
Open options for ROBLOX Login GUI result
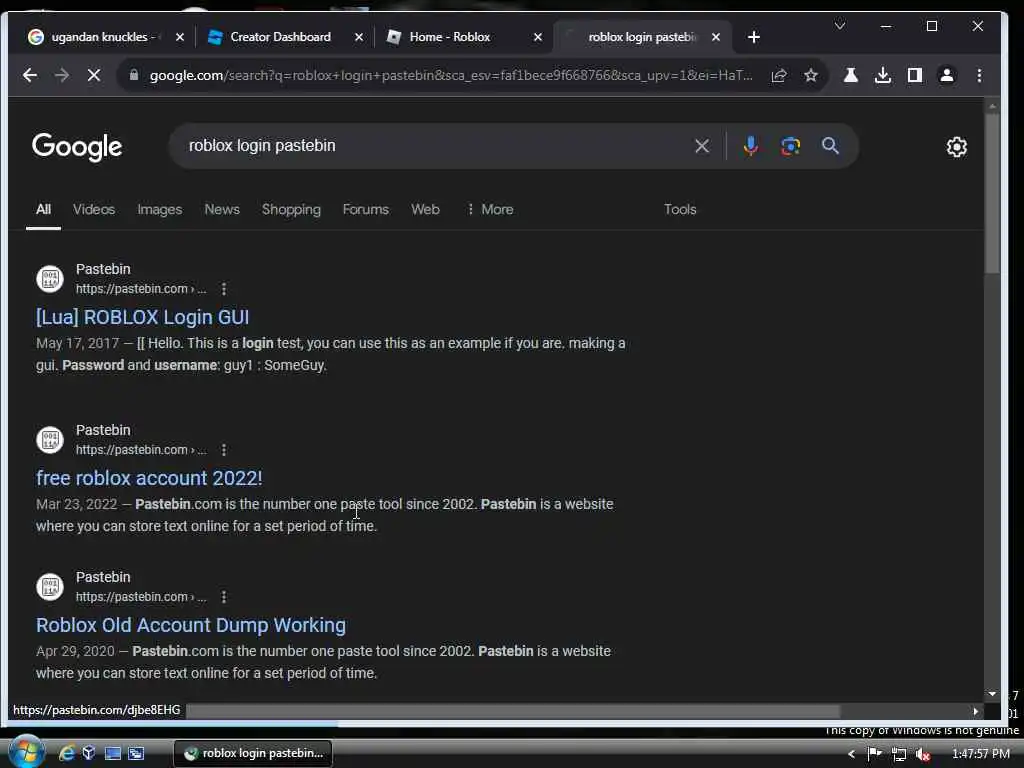click(224, 289)
